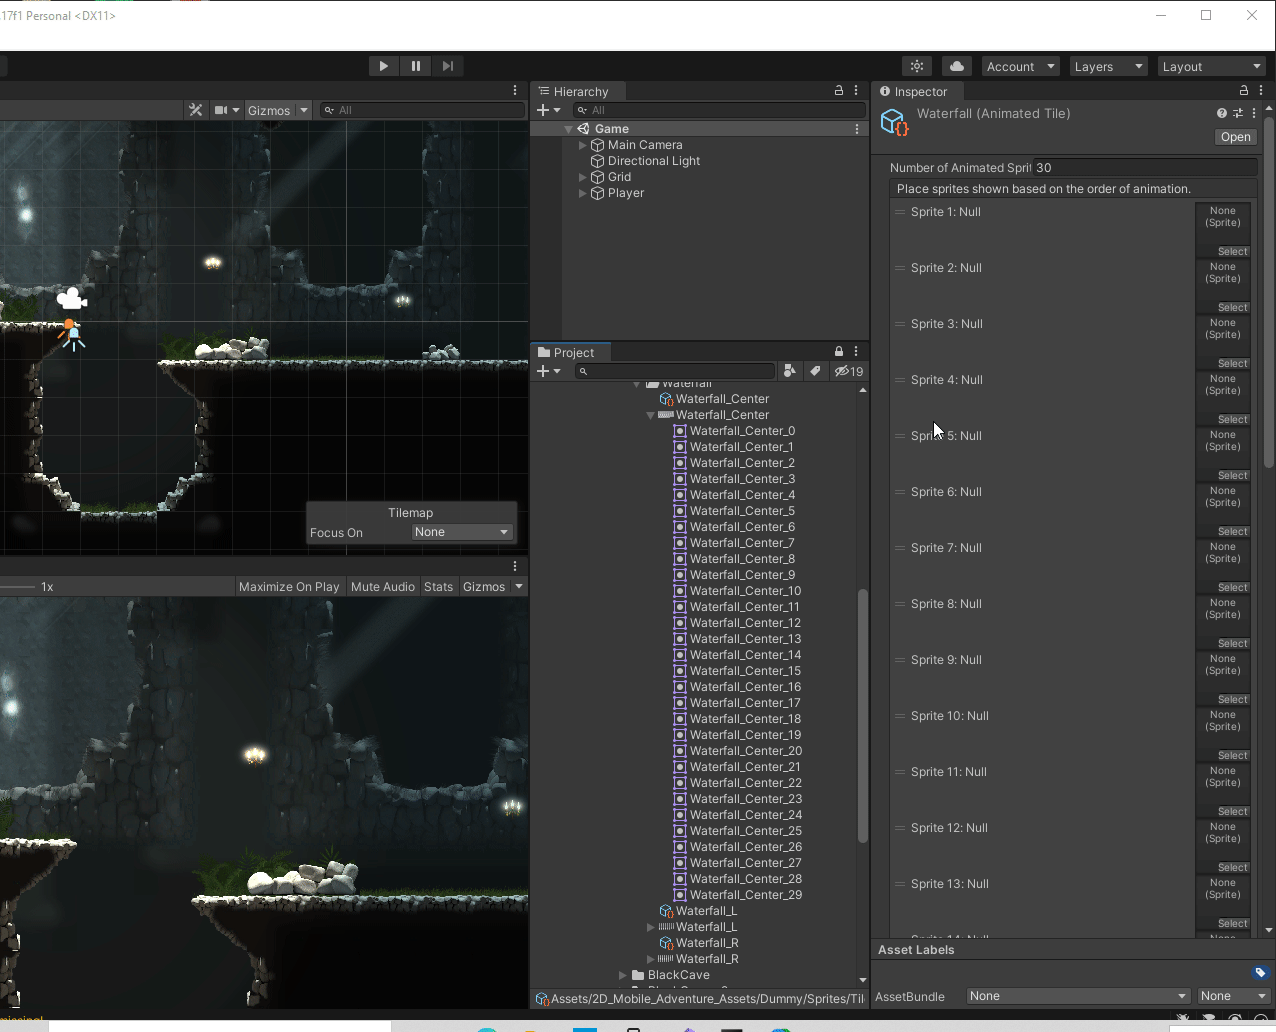
Task: Click Select under the Sprite 1 slot
Action: [x=1232, y=252]
